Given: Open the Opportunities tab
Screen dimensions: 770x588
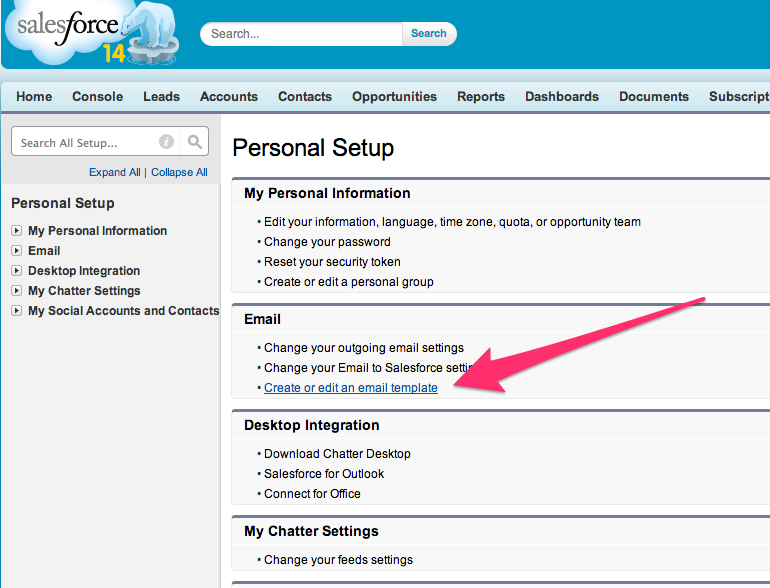Looking at the screenshot, I should 394,97.
